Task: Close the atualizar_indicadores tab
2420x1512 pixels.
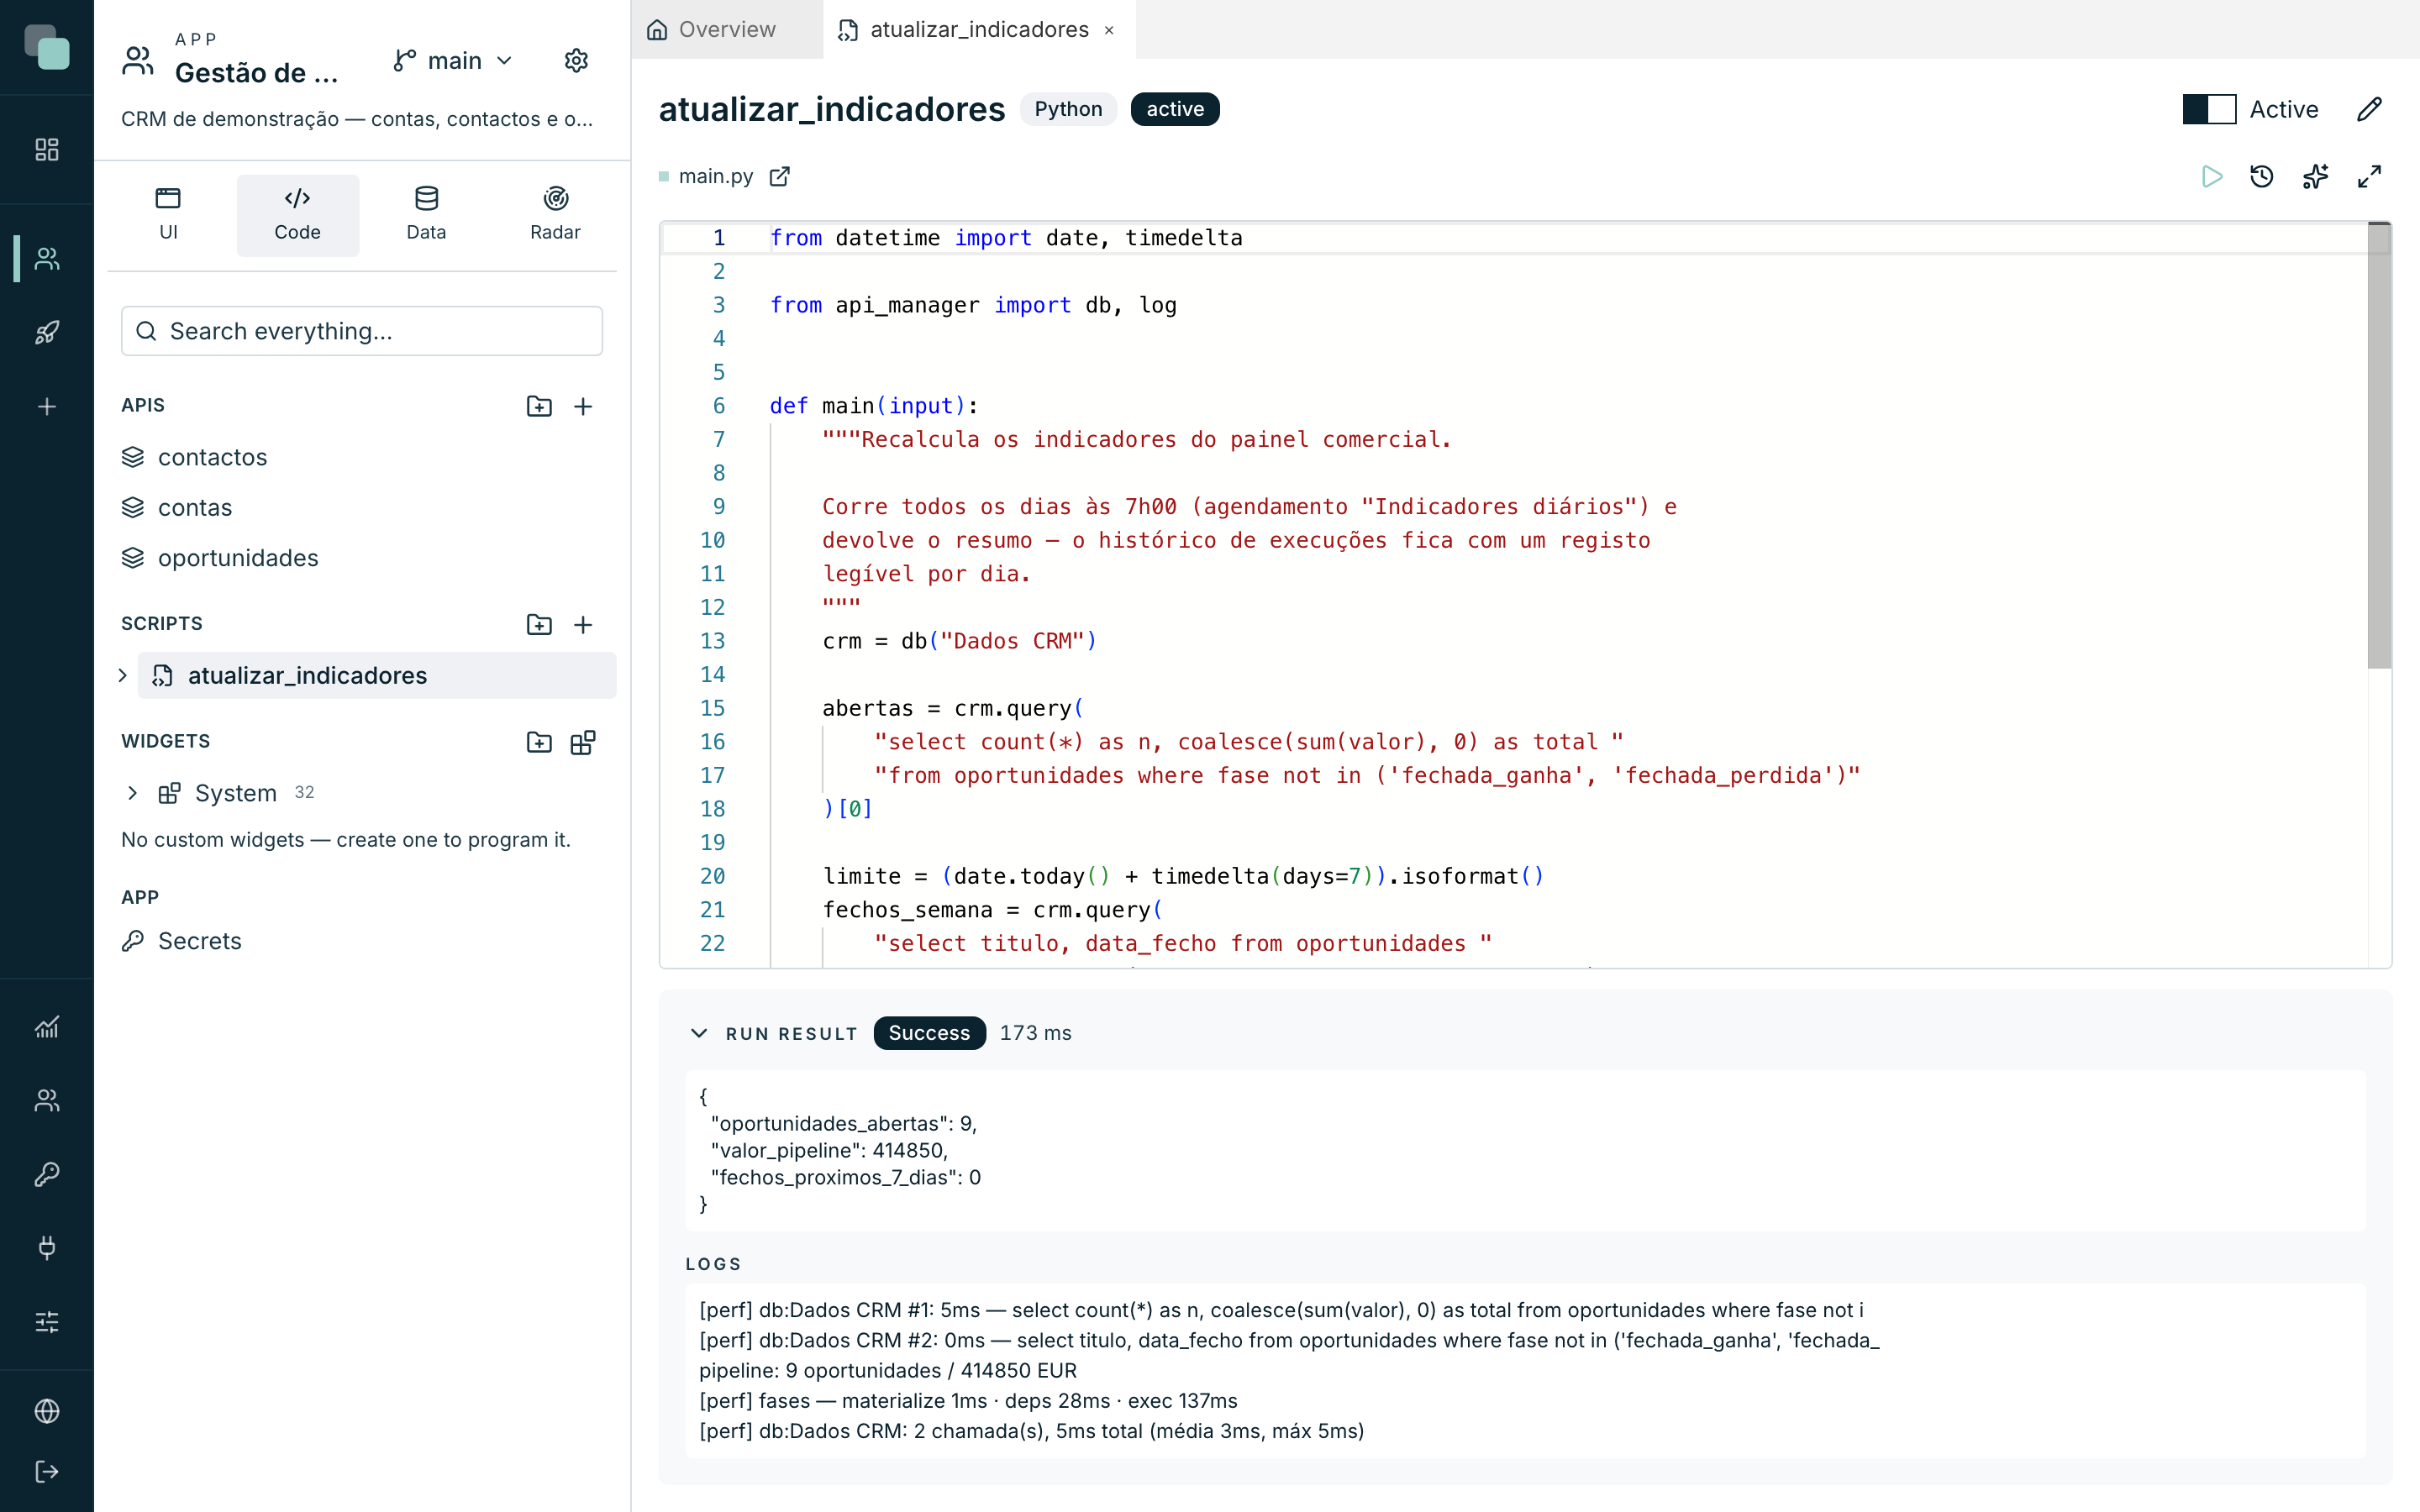Action: coord(1109,30)
